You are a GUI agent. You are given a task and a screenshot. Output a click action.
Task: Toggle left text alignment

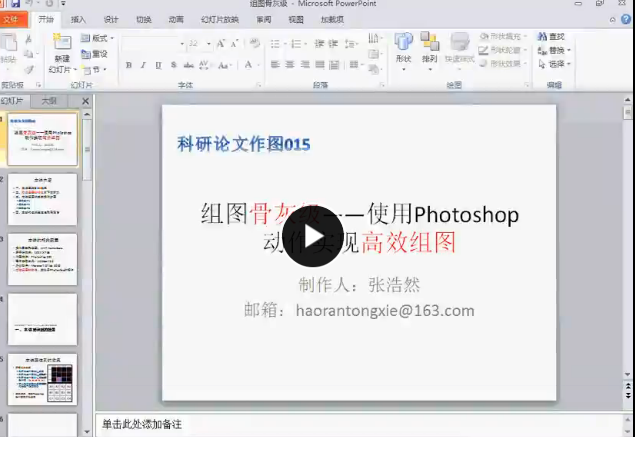click(275, 64)
